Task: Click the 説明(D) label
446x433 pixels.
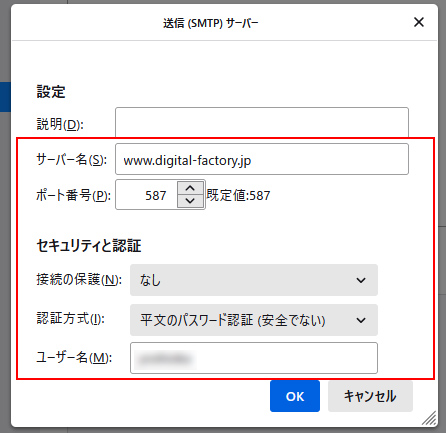Action: point(60,124)
